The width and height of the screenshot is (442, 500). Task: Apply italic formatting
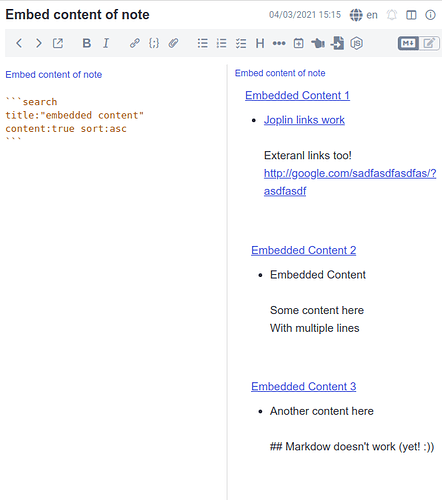point(106,43)
